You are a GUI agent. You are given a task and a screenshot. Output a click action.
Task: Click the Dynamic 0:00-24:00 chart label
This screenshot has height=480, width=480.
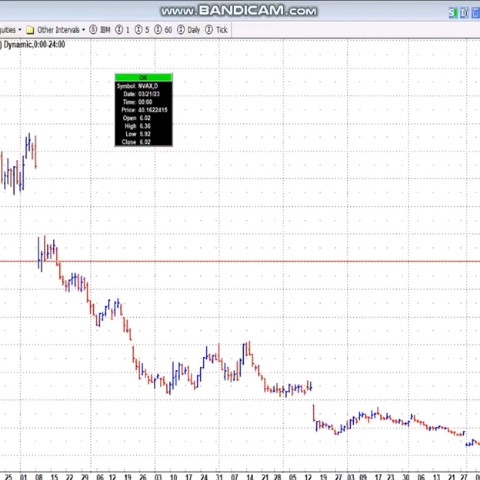tap(34, 45)
